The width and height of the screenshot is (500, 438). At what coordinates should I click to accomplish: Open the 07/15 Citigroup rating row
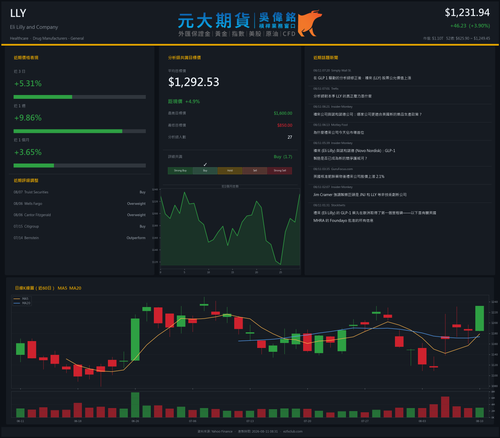(80, 226)
